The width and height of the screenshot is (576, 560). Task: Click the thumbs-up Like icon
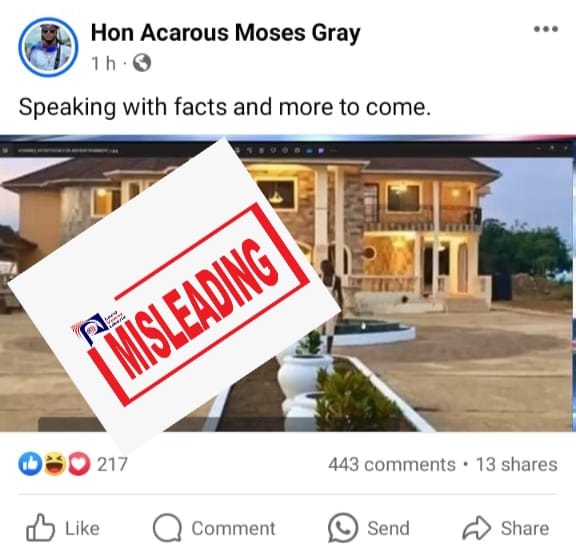[x=40, y=527]
